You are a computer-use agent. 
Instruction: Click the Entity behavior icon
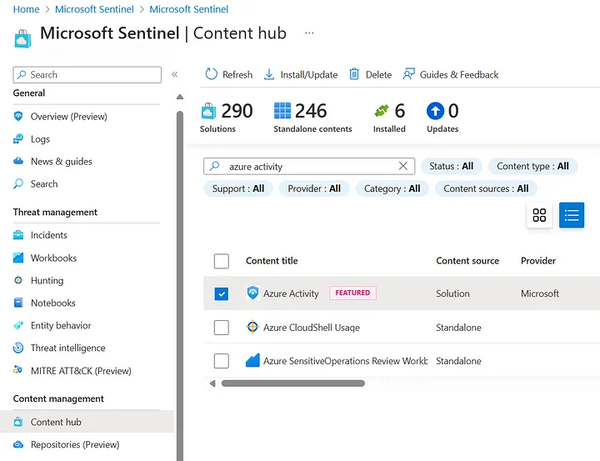pyautogui.click(x=18, y=325)
